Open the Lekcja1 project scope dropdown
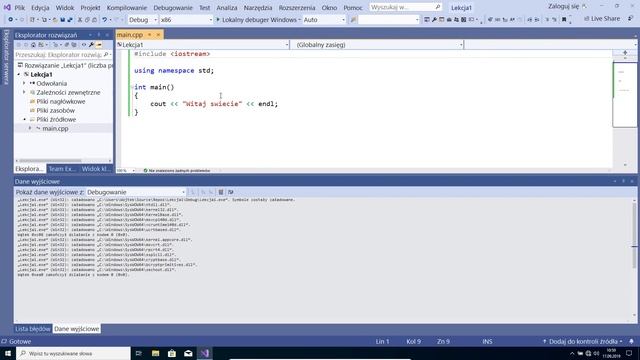The width and height of the screenshot is (640, 360). 203,45
